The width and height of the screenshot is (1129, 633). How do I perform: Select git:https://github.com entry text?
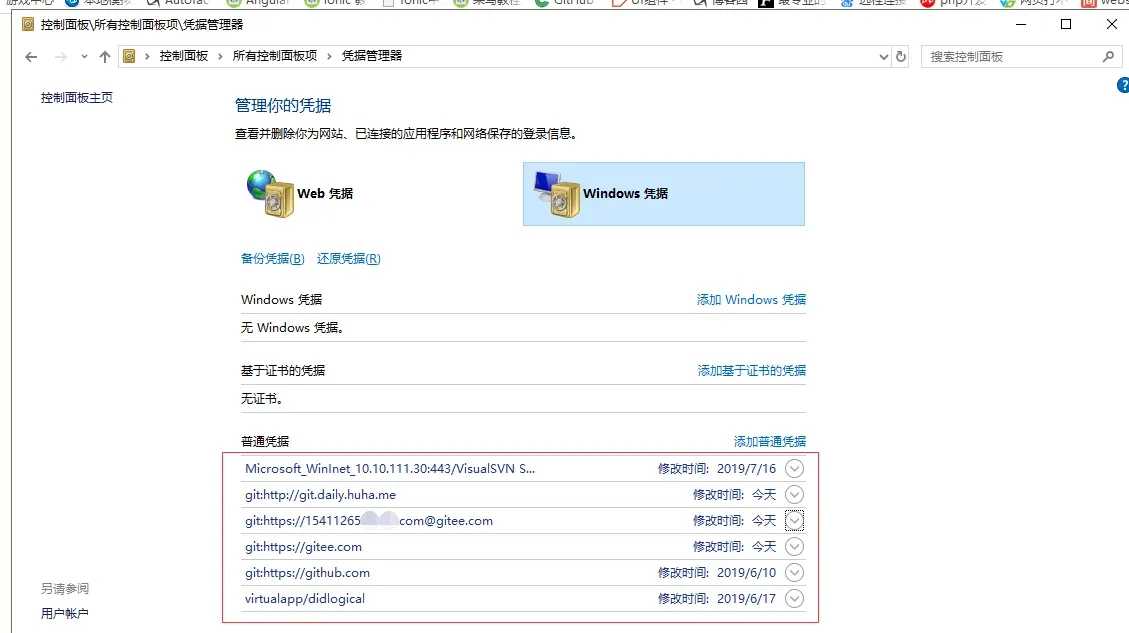[x=307, y=573]
